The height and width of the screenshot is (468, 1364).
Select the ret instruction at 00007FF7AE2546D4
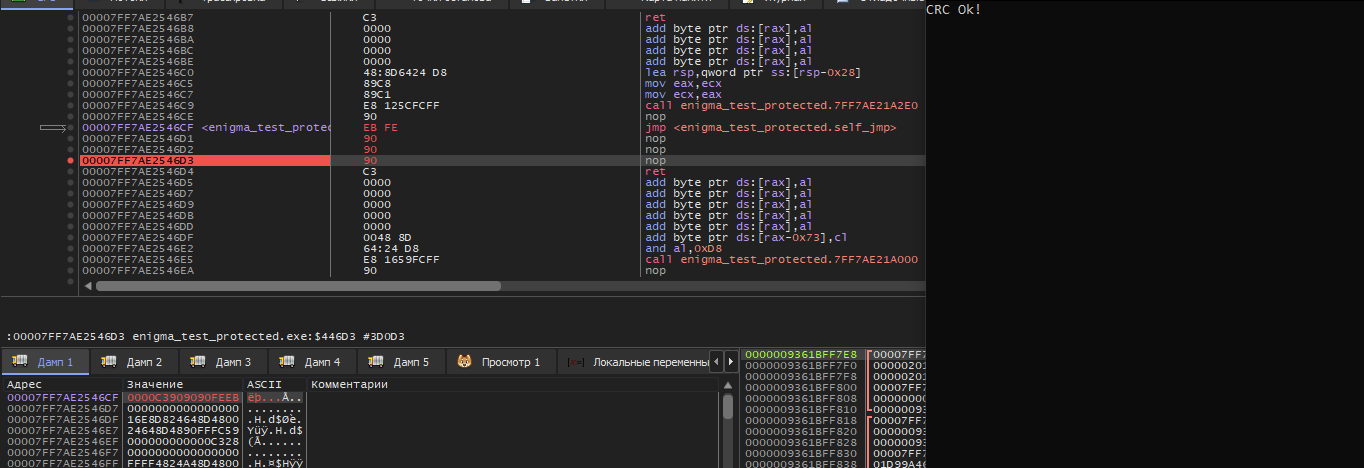(655, 171)
